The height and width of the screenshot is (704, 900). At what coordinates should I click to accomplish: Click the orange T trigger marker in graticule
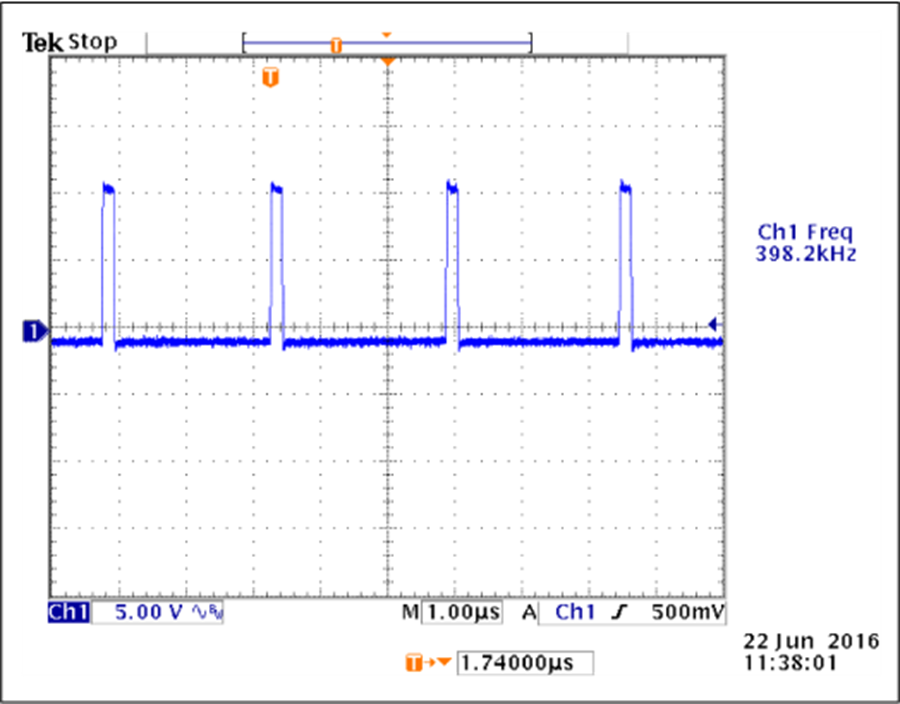tap(270, 77)
